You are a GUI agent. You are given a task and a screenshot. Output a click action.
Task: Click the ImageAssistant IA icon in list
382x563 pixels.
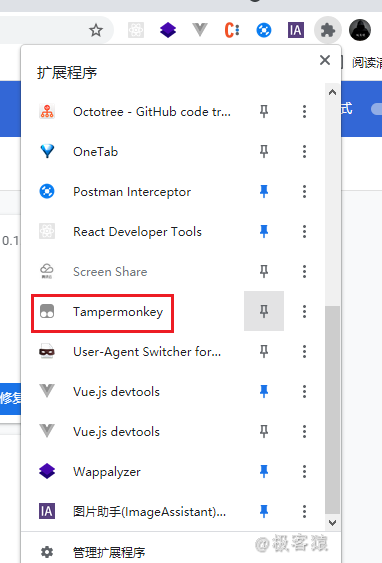[x=47, y=511]
